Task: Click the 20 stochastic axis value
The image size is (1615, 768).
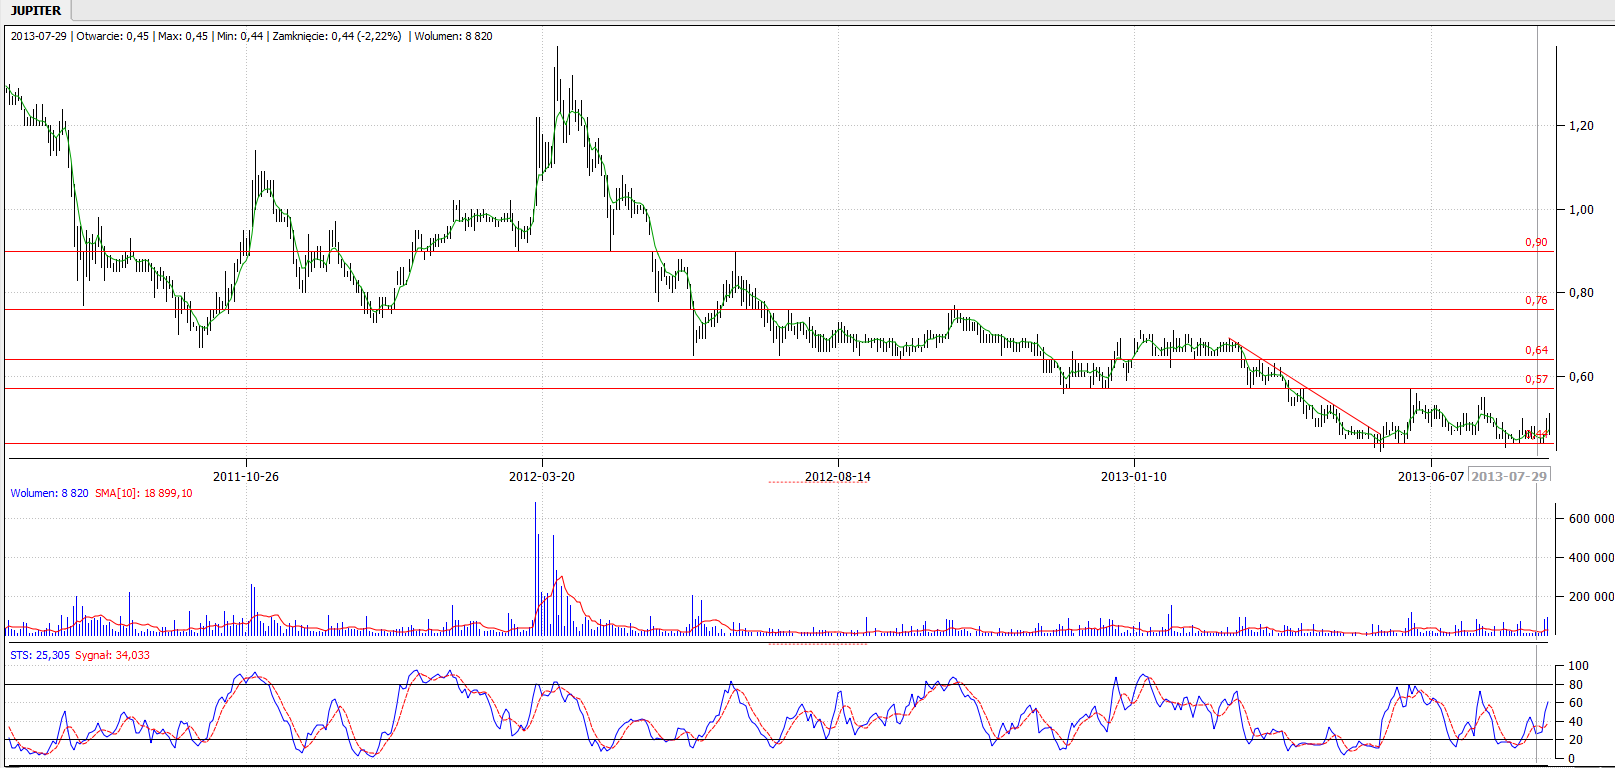Action: click(1576, 740)
